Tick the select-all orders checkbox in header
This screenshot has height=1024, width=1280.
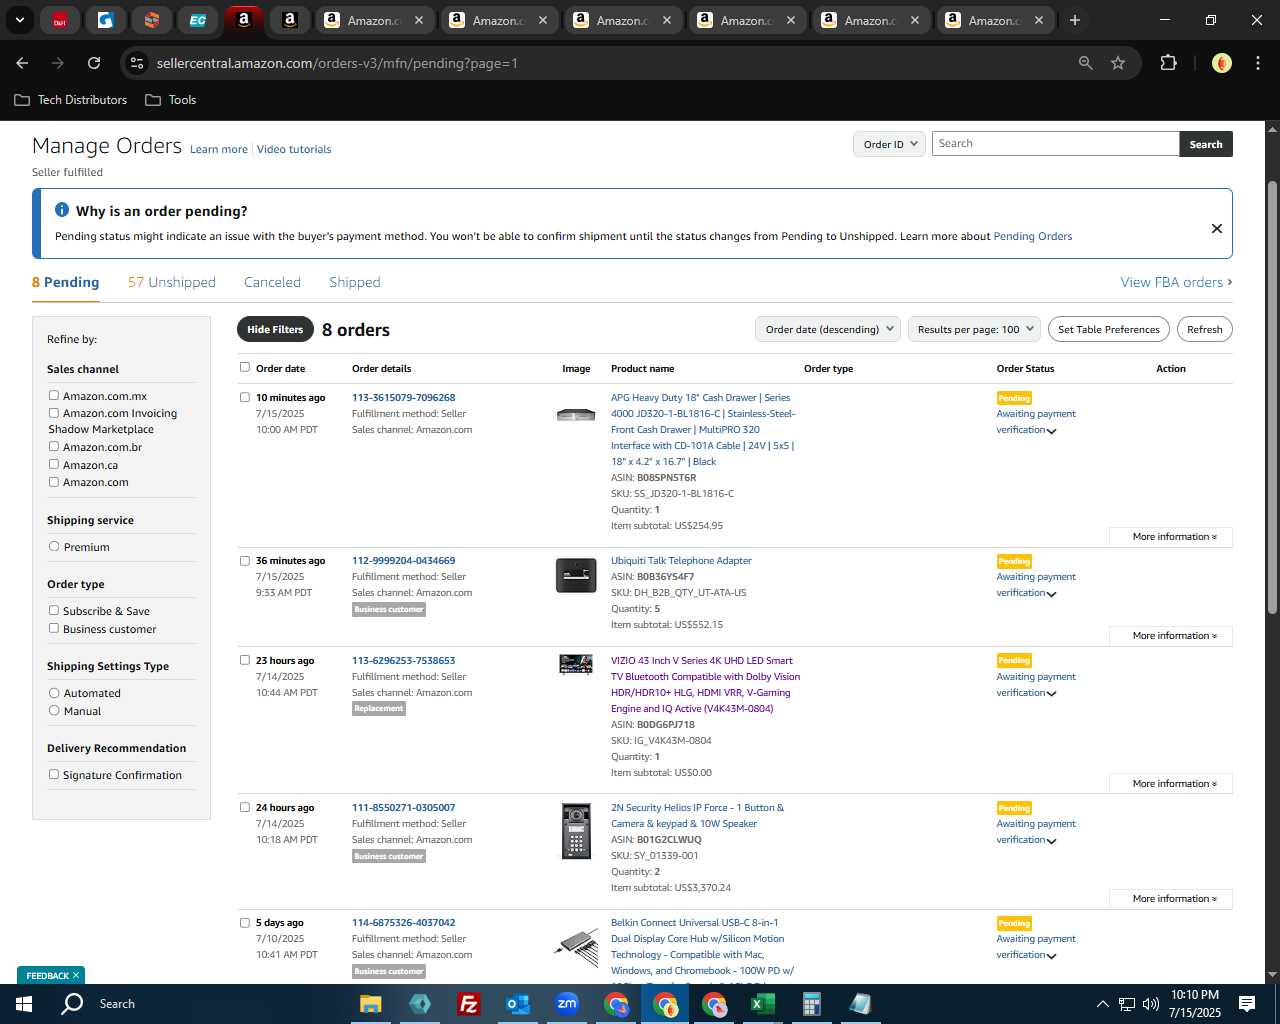click(245, 367)
